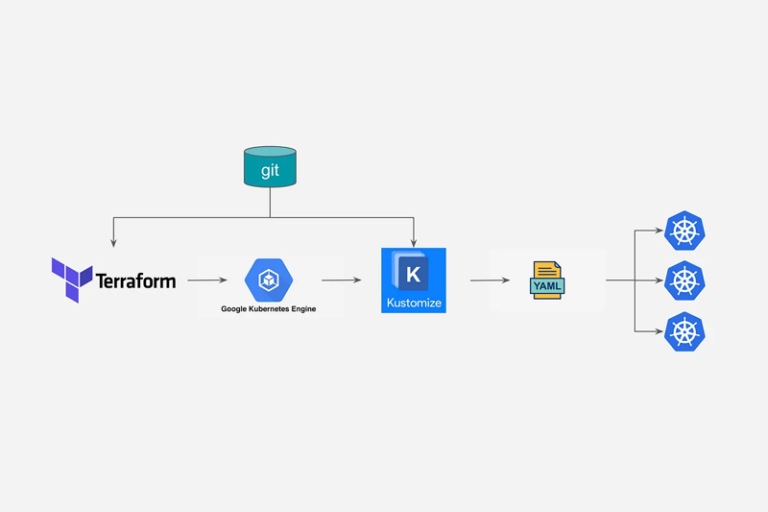Select the Google Kubernetes Engine hexagon icon
Screen dimensions: 768x512
(269, 280)
